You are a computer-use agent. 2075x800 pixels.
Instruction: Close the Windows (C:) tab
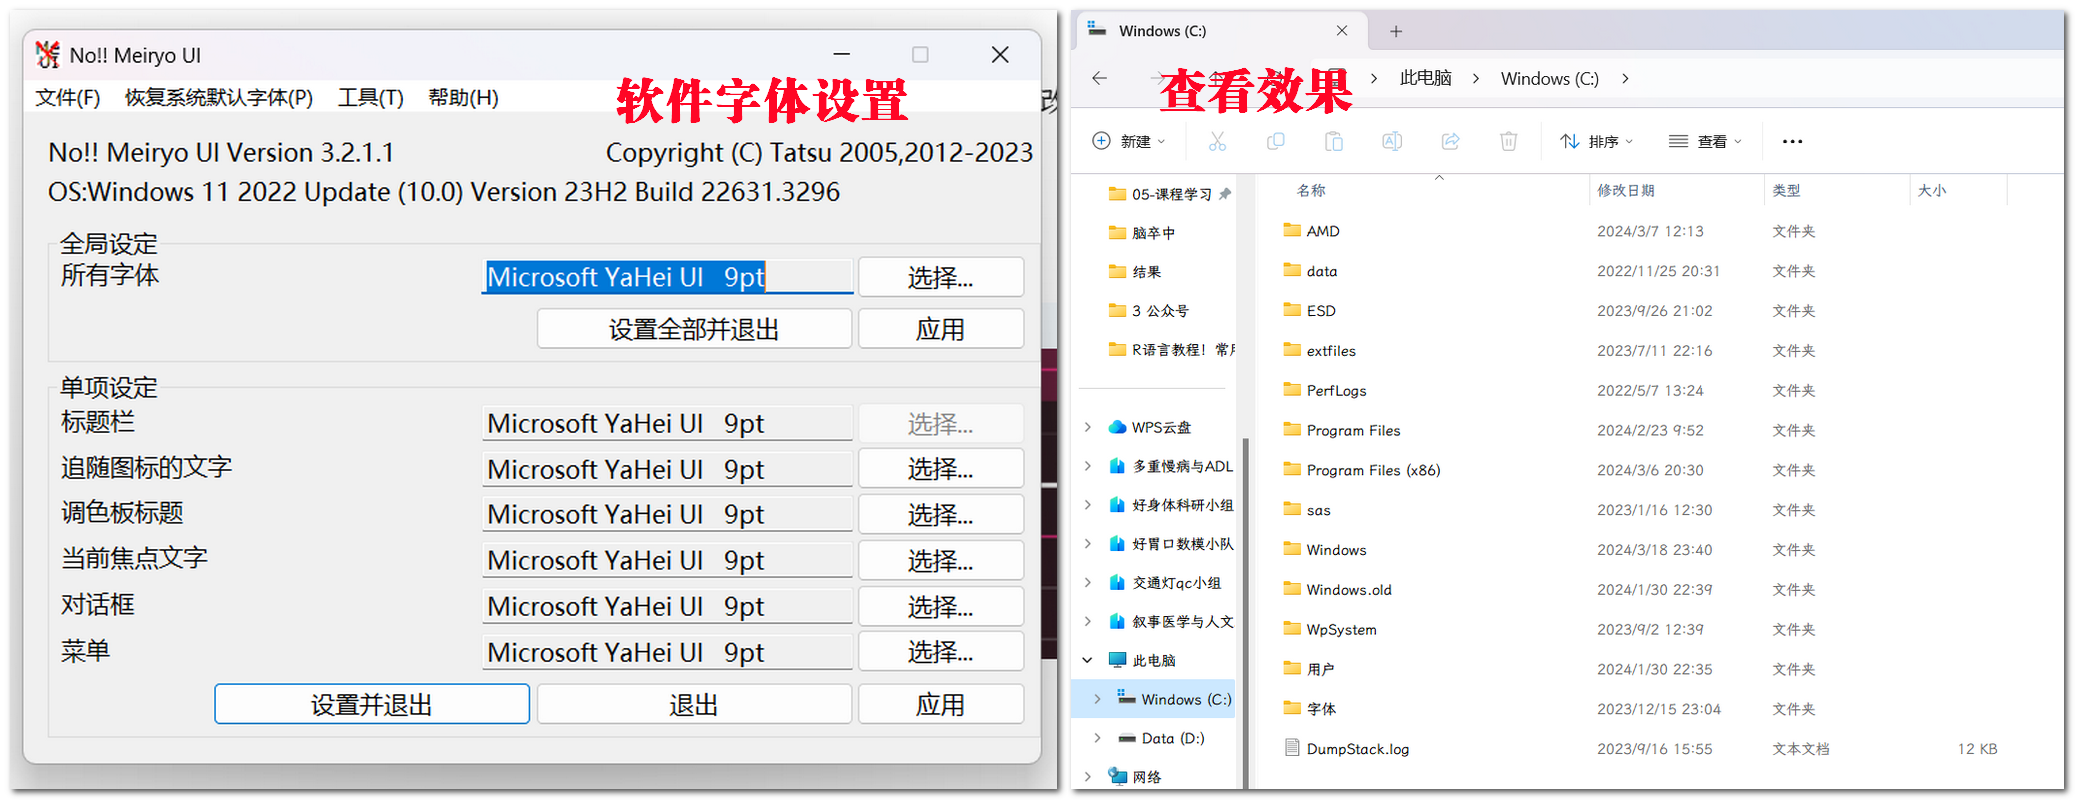pyautogui.click(x=1342, y=31)
